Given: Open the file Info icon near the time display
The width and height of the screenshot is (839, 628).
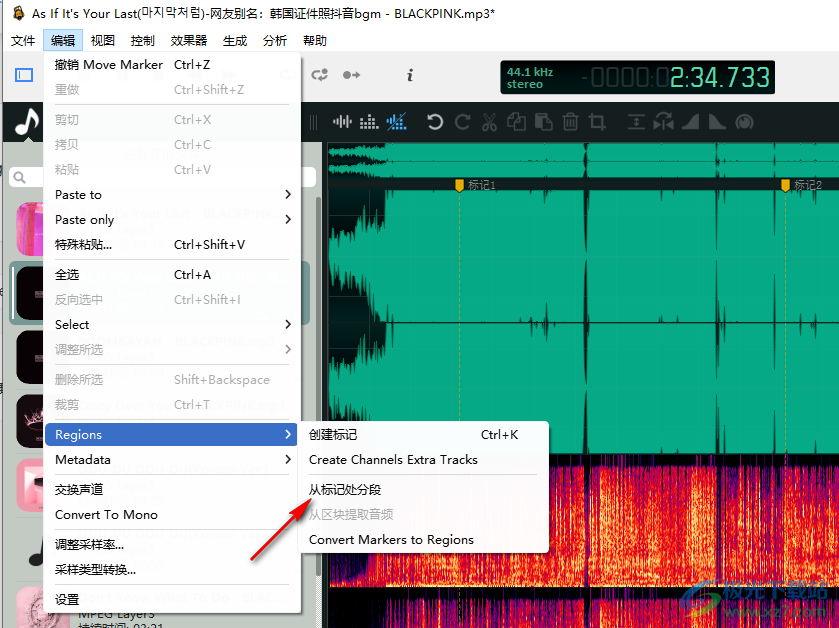Looking at the screenshot, I should pos(410,74).
